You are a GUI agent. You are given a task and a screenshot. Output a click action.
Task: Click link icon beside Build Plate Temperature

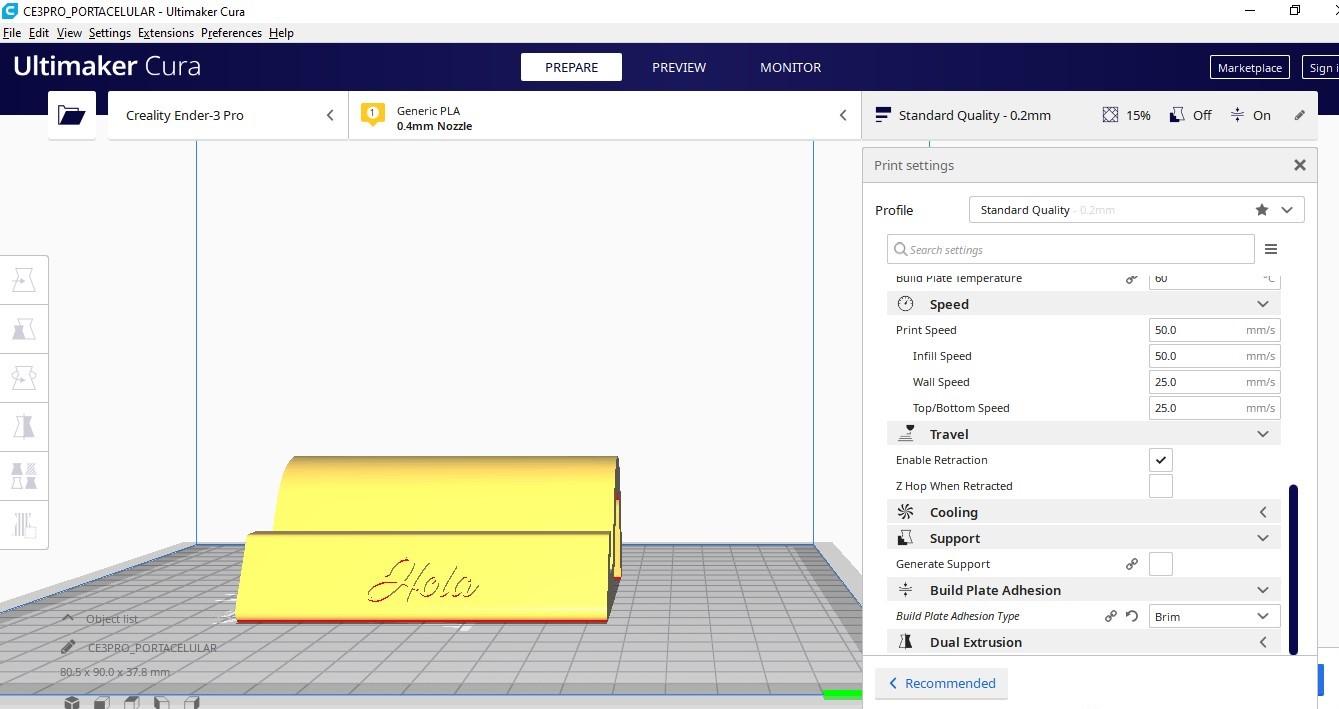click(x=1131, y=279)
